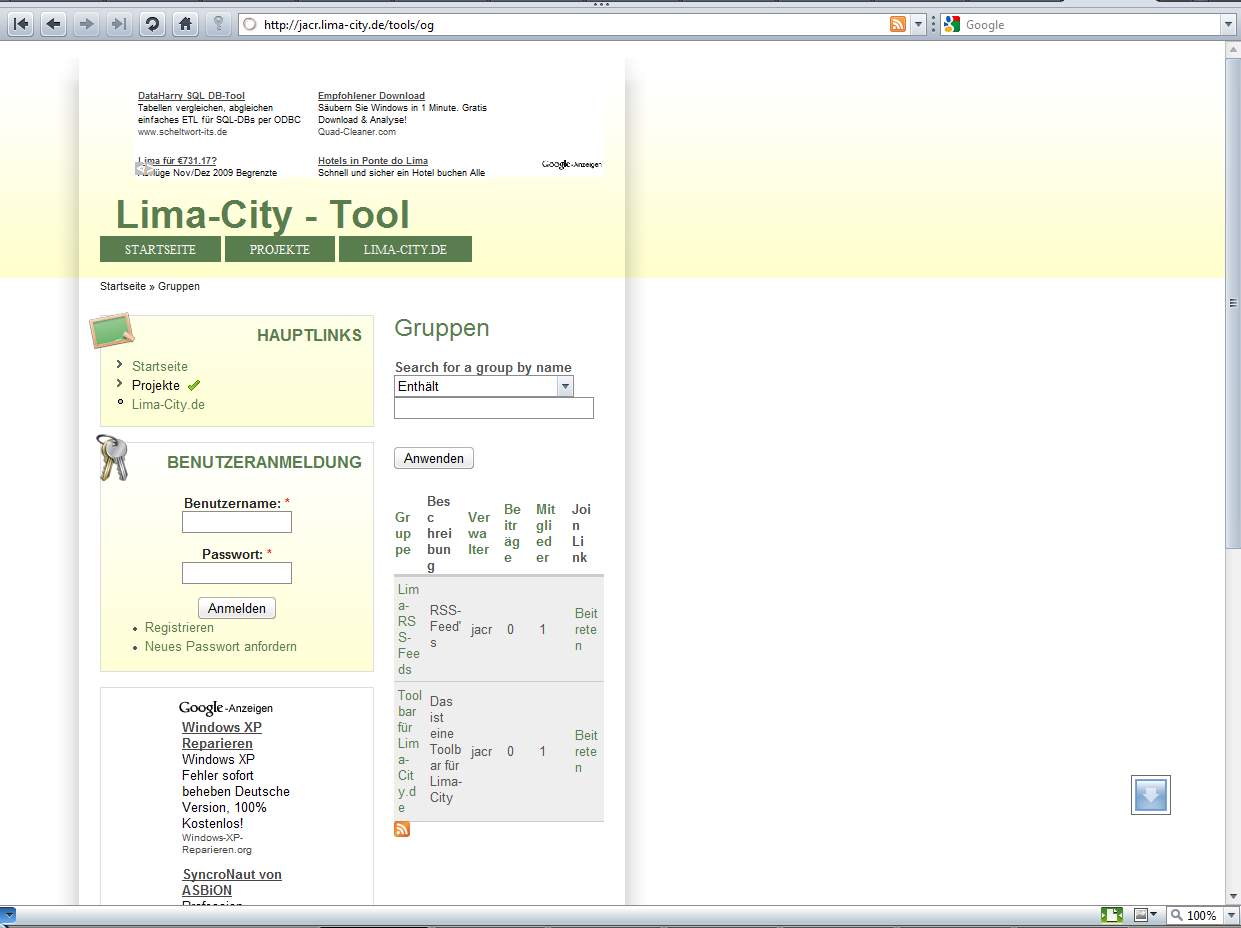Open Windows XP Reparieren ad

coord(222,735)
